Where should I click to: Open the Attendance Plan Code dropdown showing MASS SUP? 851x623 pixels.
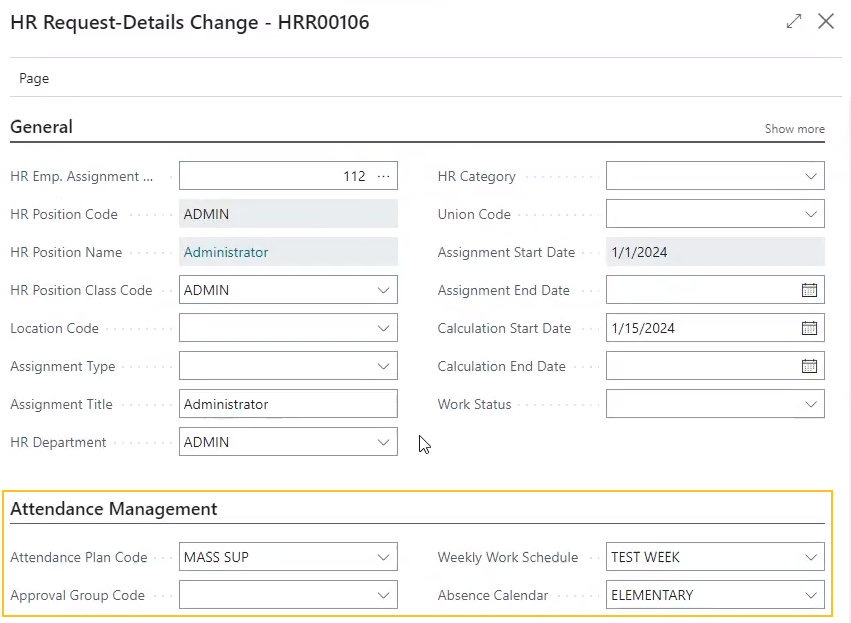[x=383, y=557]
